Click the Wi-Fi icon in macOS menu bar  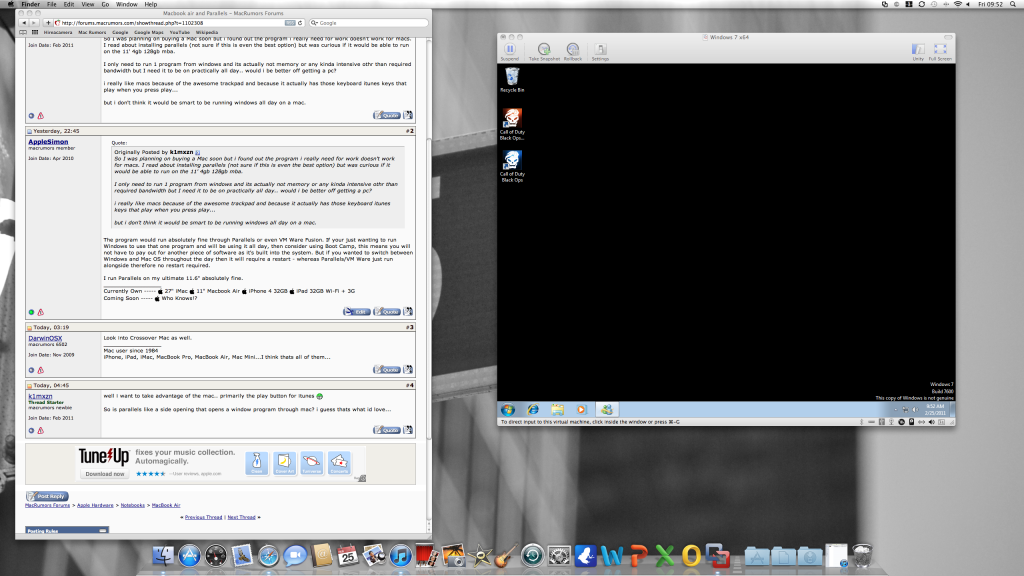pyautogui.click(x=957, y=4)
